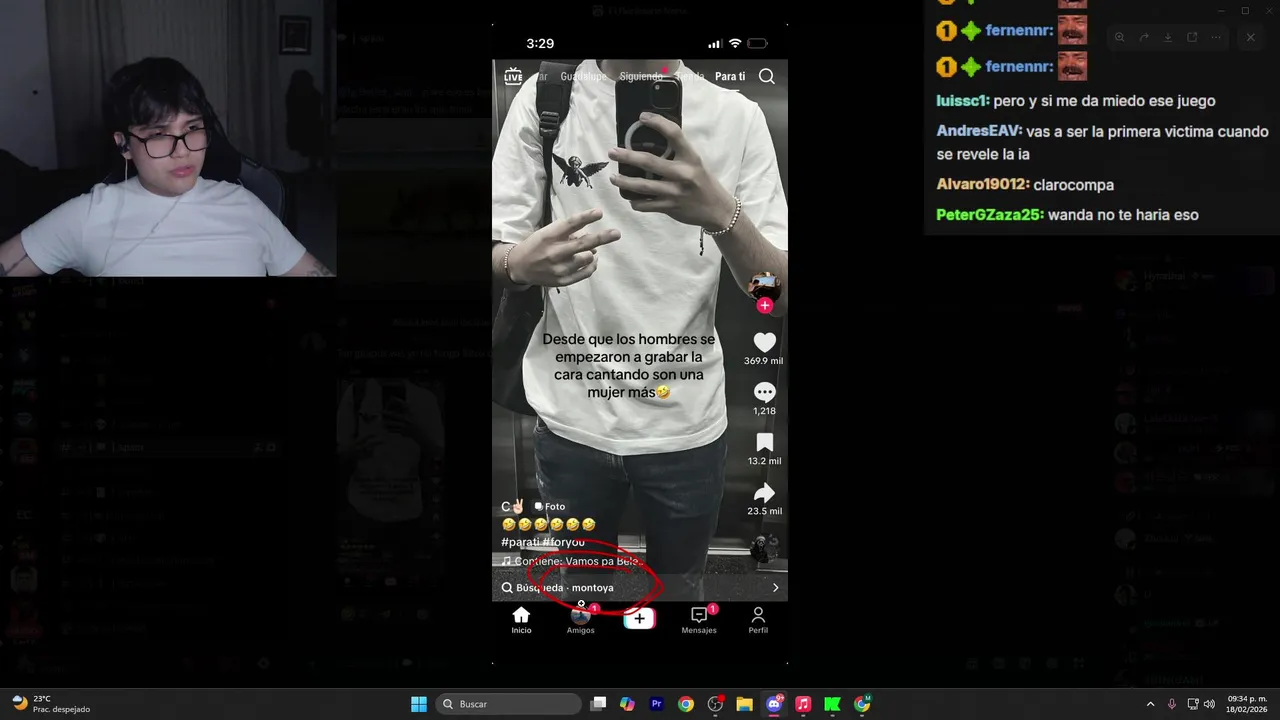Open Premiere Pro from the taskbar
Screen dimensions: 1280x720
click(656, 704)
